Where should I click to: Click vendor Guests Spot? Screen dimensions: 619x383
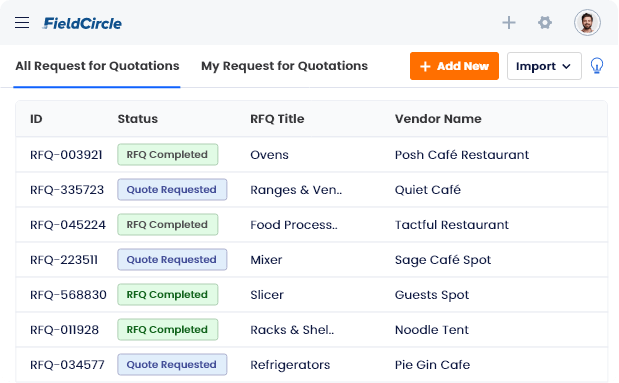432,295
